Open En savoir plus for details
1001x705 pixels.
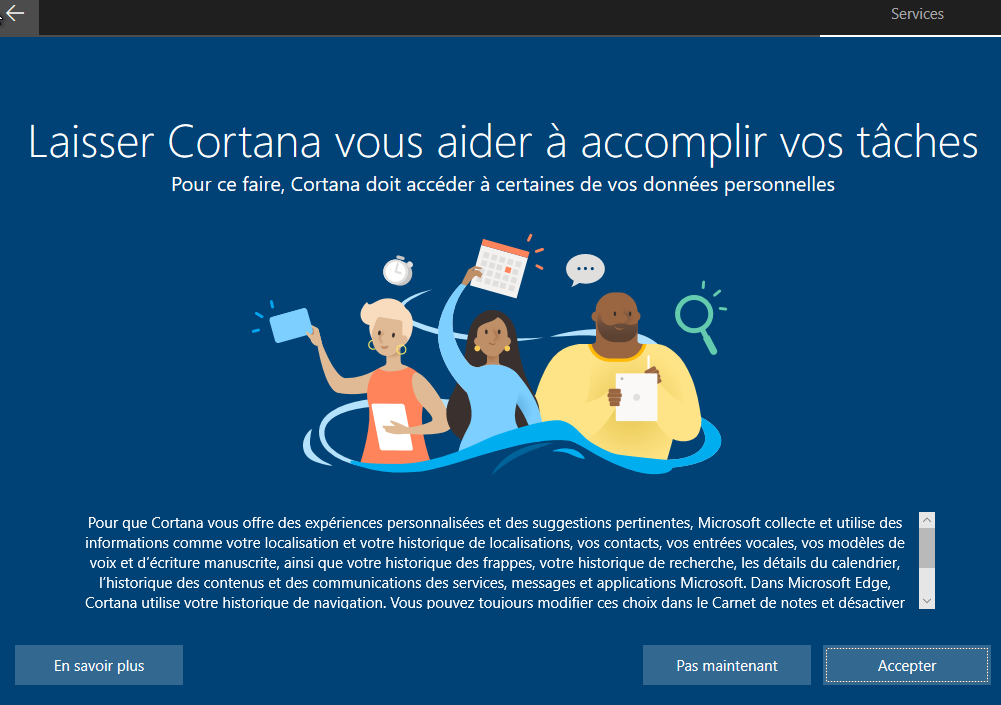[99, 665]
